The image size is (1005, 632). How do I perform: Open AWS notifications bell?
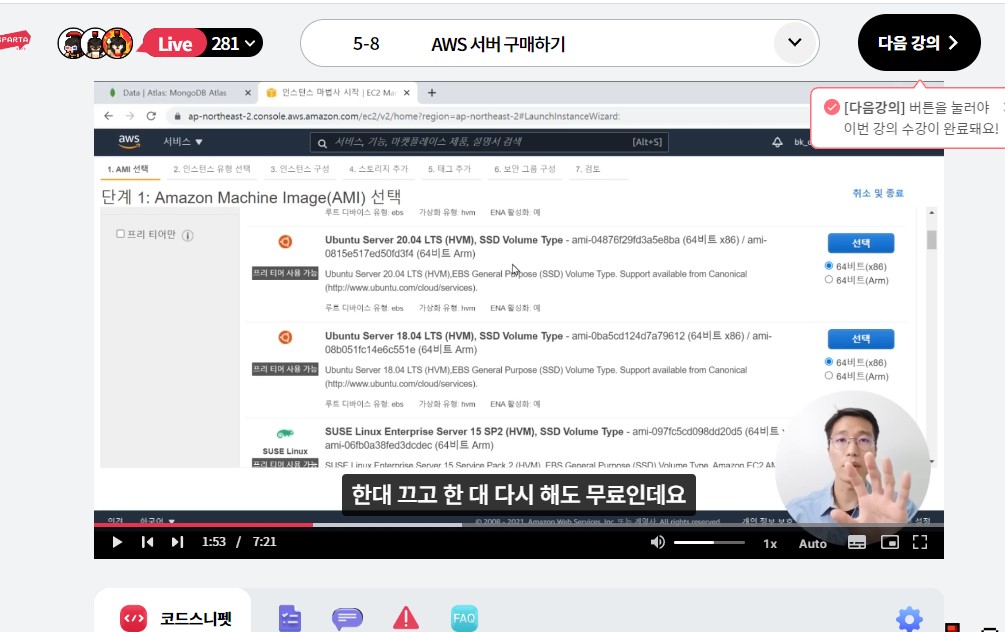(777, 142)
